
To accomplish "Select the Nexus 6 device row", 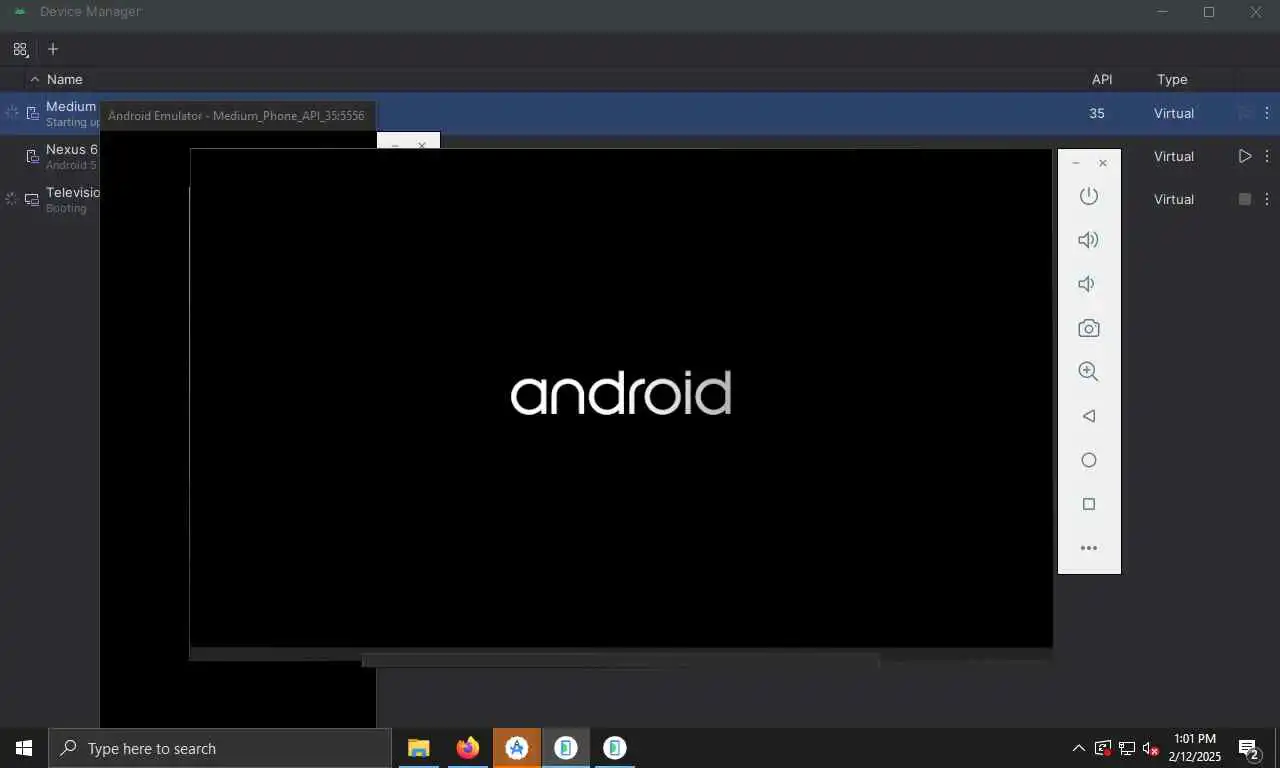I will coord(640,156).
